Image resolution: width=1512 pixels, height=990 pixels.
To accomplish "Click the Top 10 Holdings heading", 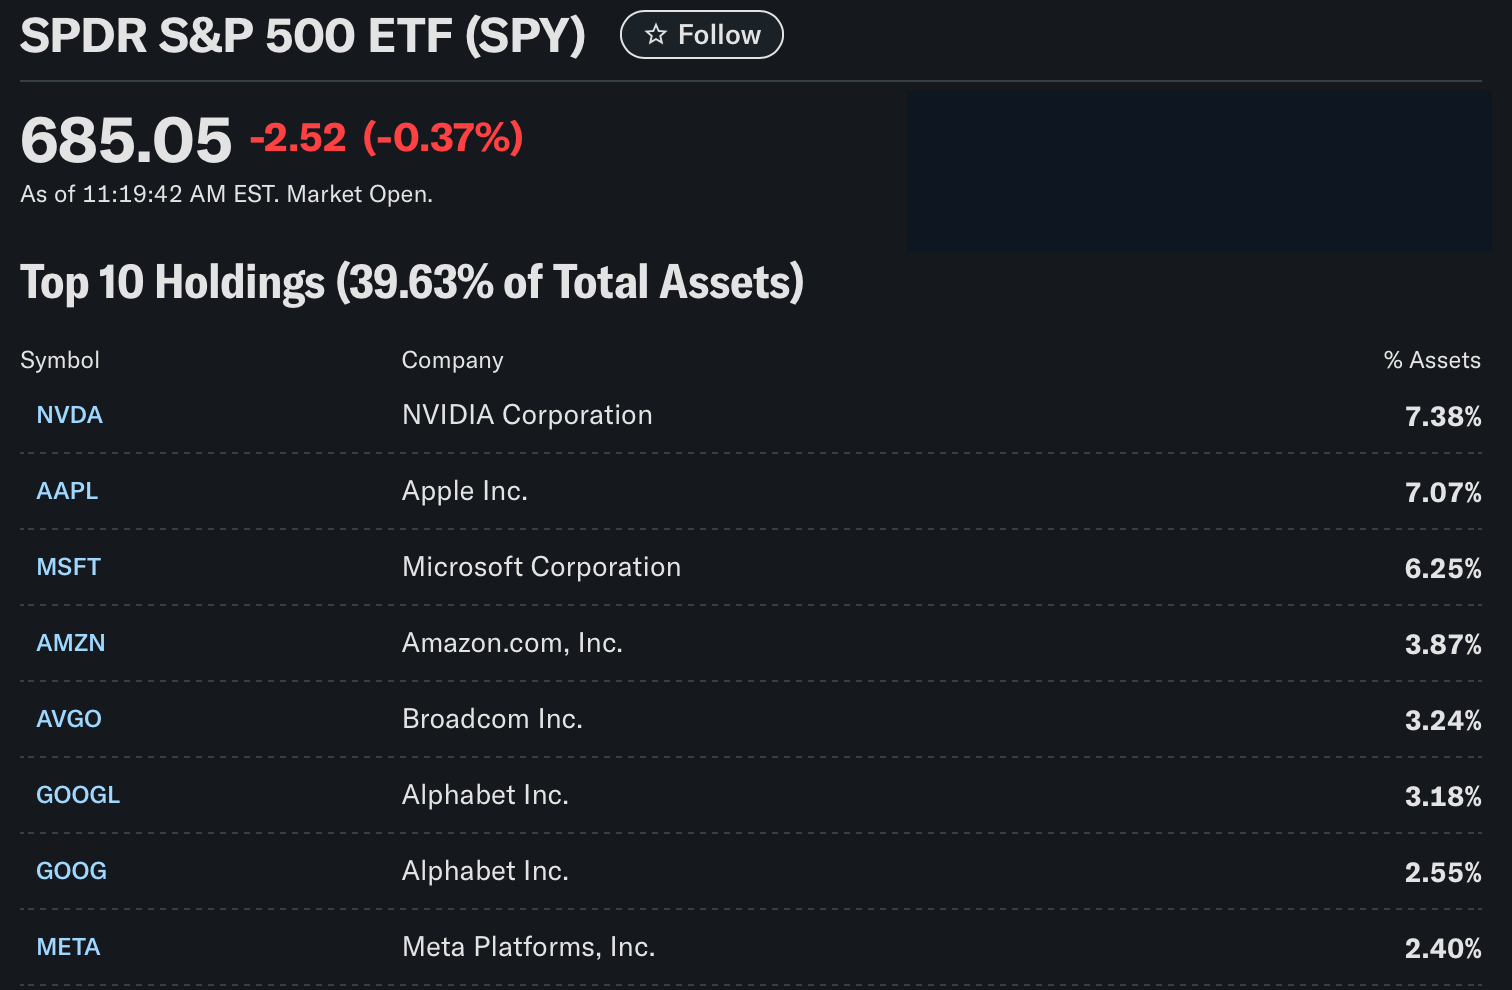I will [x=411, y=283].
